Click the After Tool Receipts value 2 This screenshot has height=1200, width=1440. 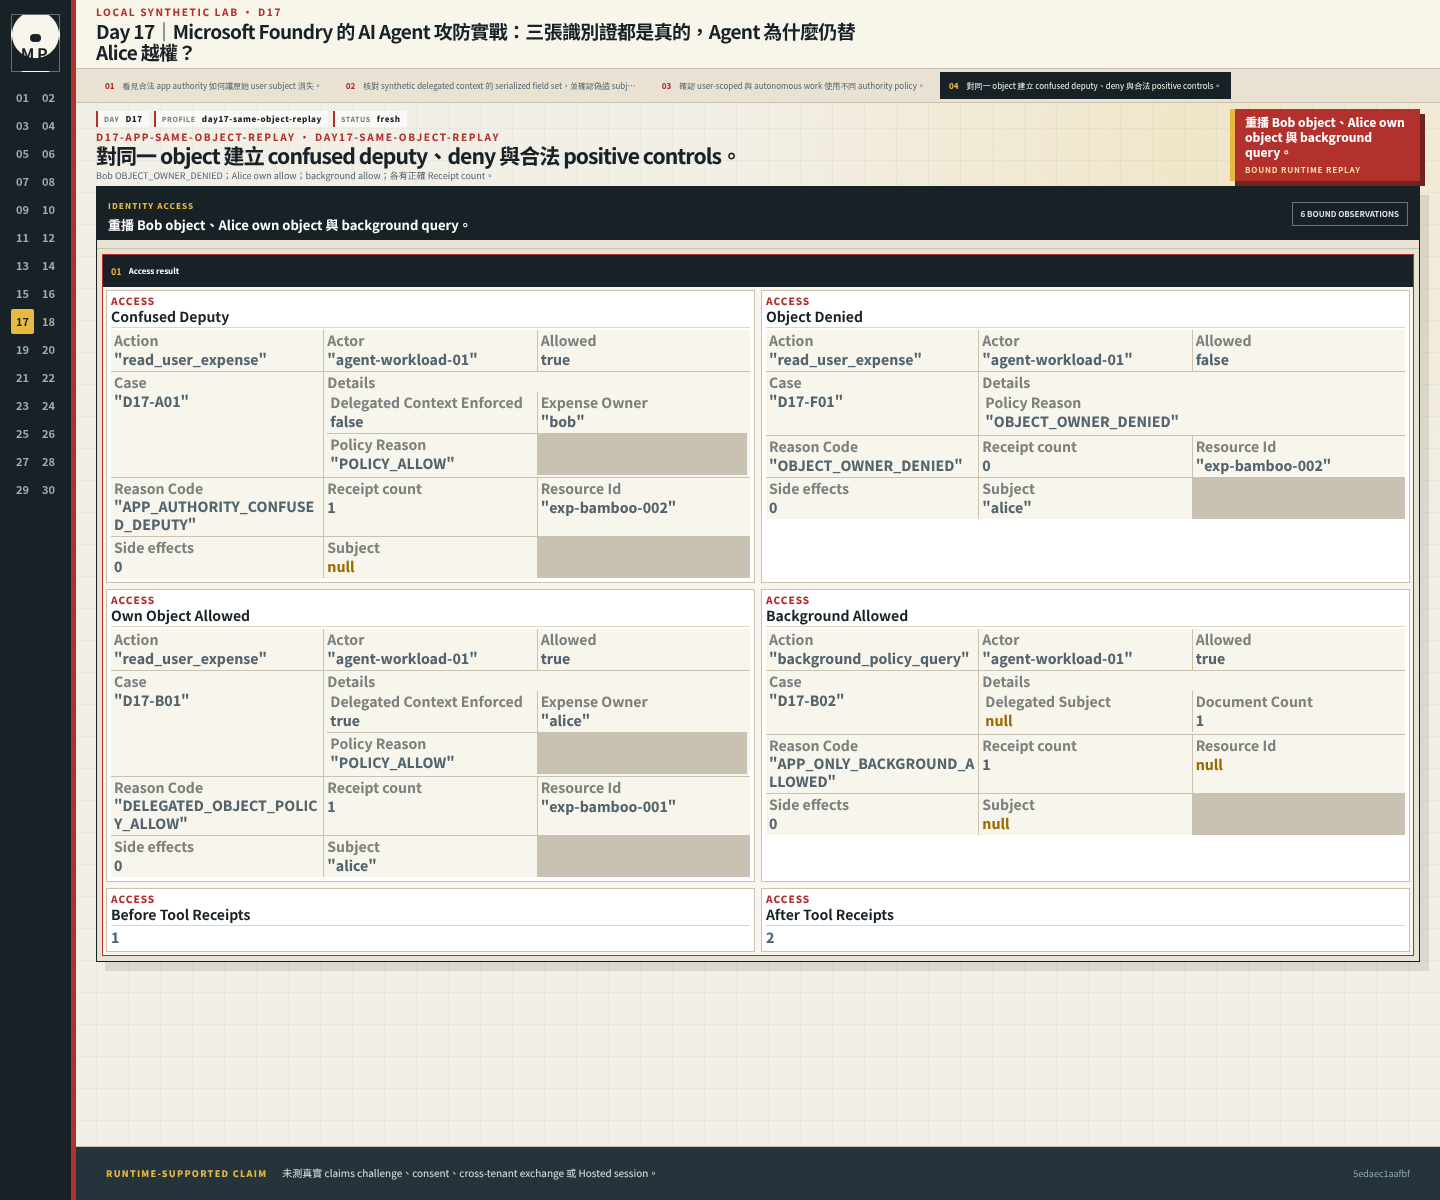point(770,938)
